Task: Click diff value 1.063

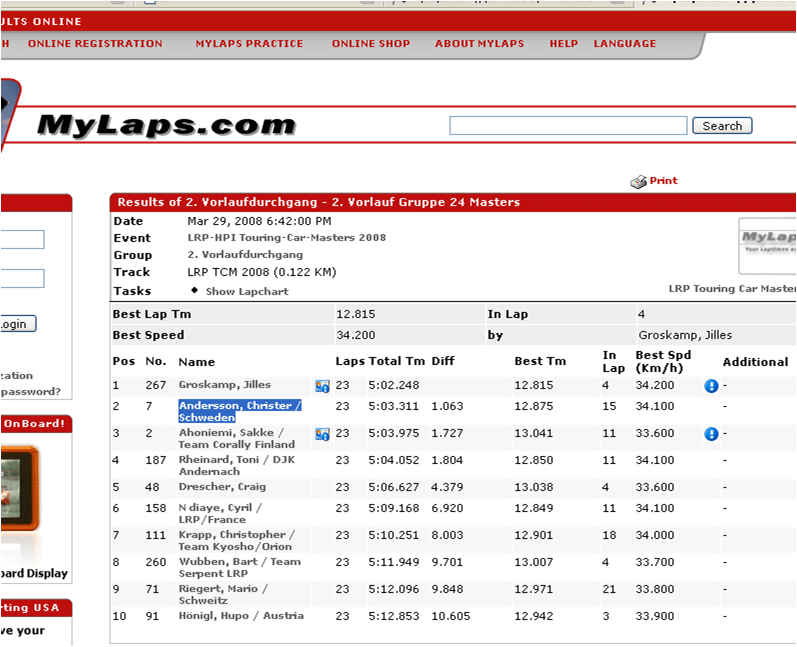Action: (447, 406)
